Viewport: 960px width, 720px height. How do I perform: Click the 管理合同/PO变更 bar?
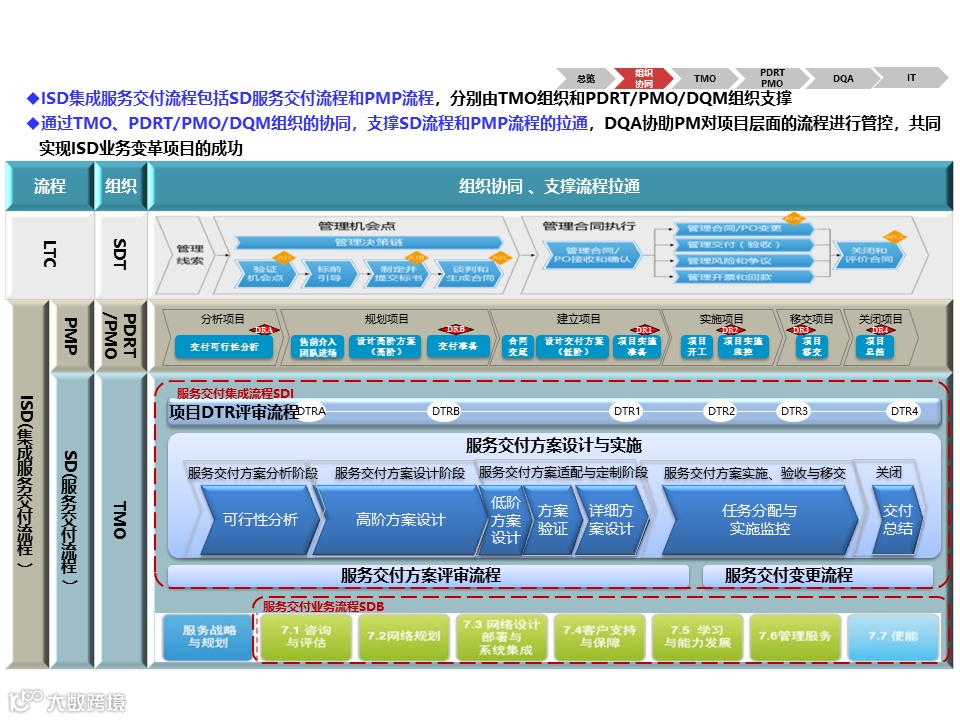(x=742, y=228)
